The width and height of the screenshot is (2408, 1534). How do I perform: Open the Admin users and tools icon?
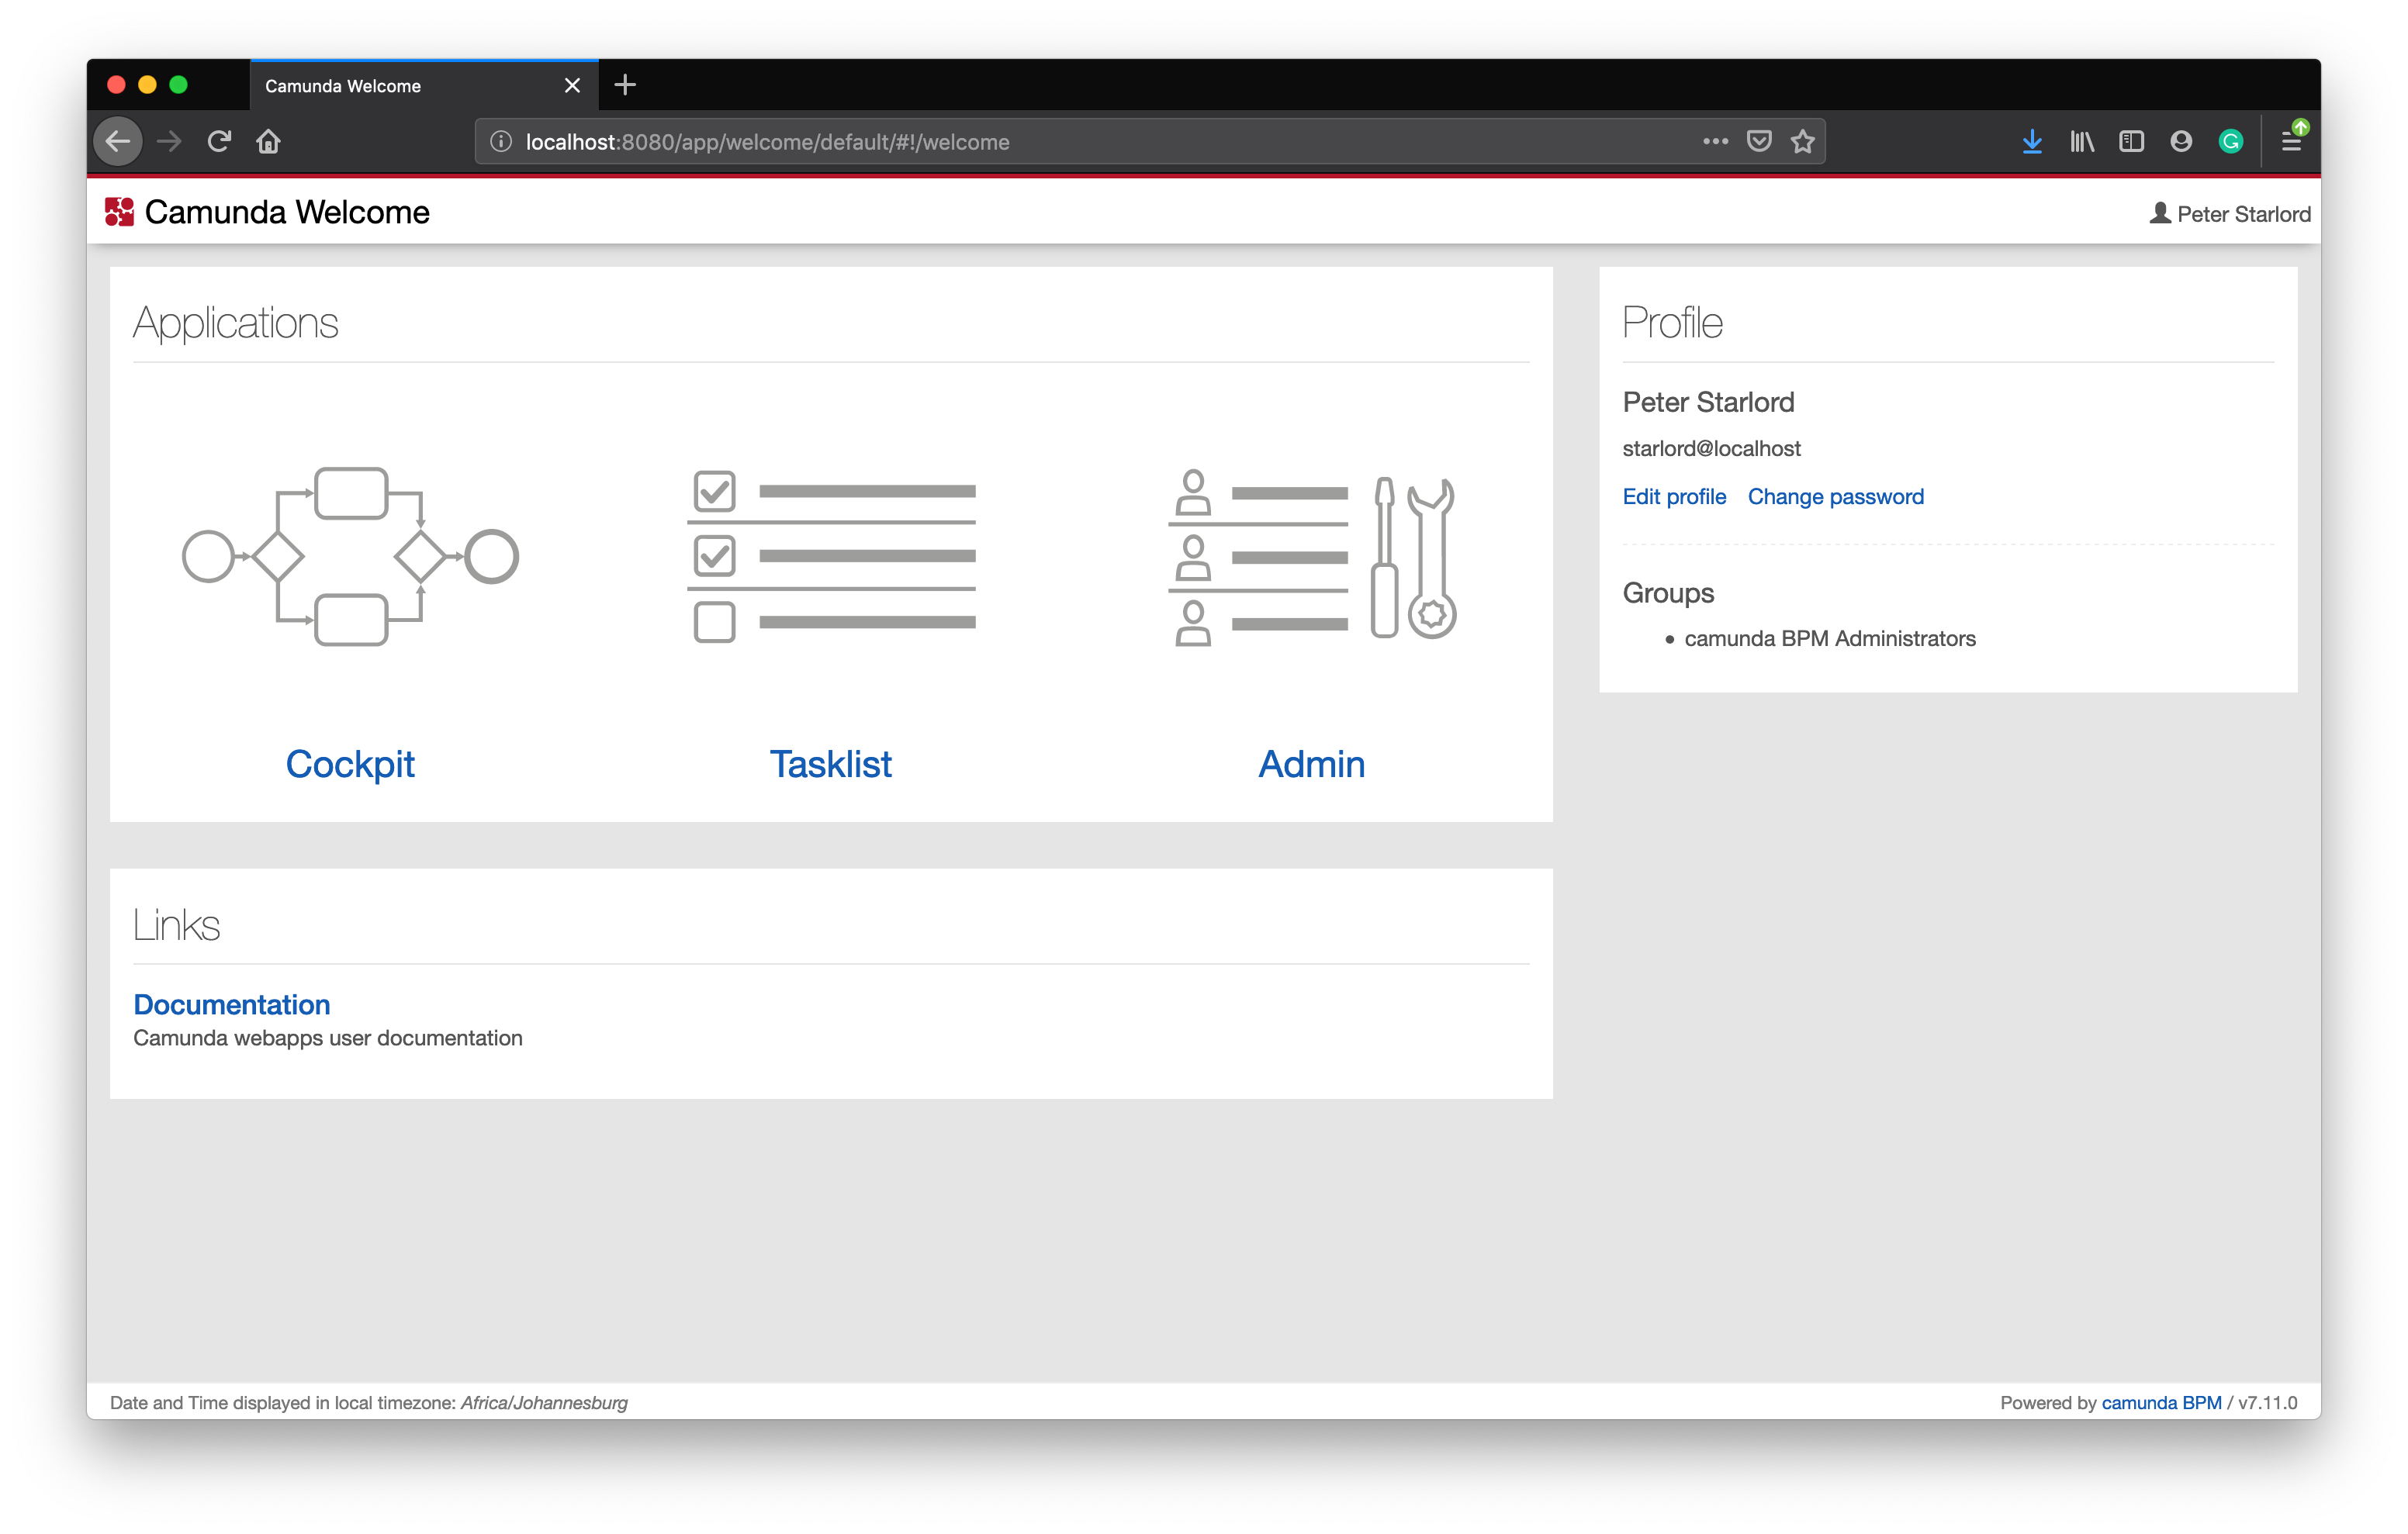pyautogui.click(x=1311, y=556)
